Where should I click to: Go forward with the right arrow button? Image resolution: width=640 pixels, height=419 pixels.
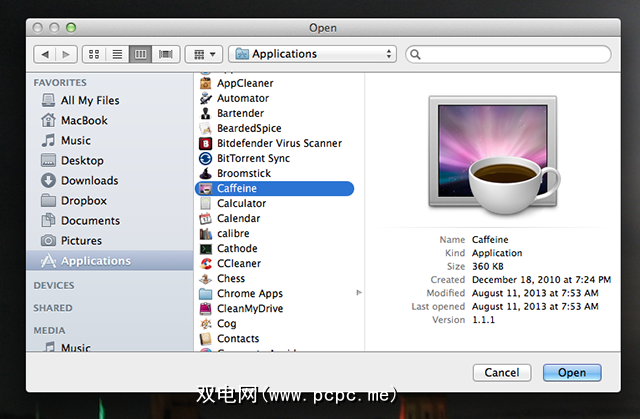66,54
